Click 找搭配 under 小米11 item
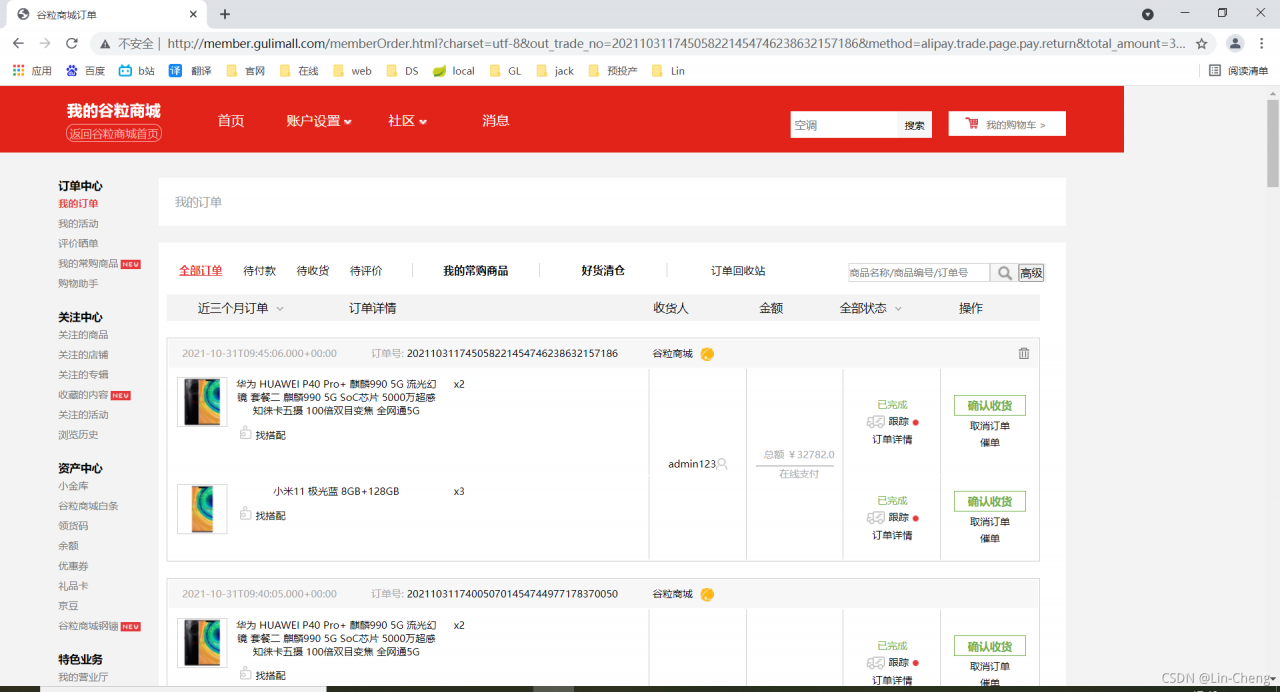The image size is (1280, 692). [x=263, y=515]
